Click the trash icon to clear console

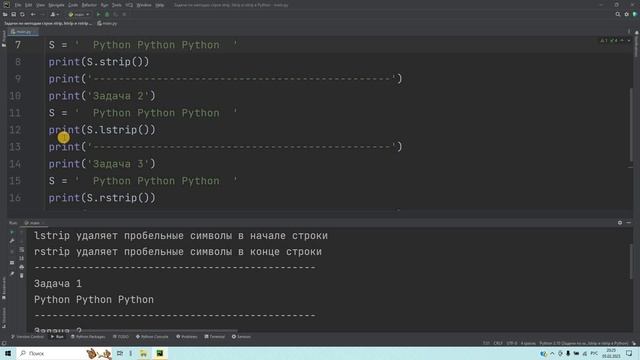pyautogui.click(x=22, y=276)
